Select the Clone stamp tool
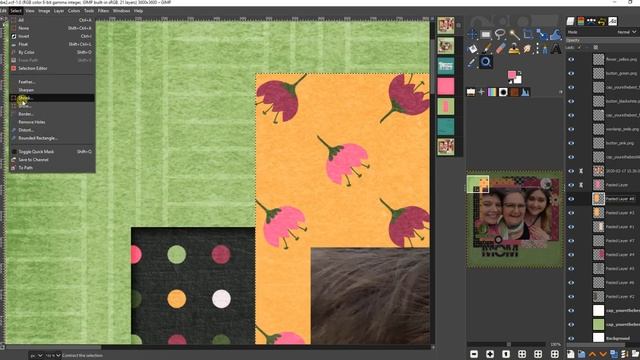Screen dimensions: 640x360 [x=514, y=49]
